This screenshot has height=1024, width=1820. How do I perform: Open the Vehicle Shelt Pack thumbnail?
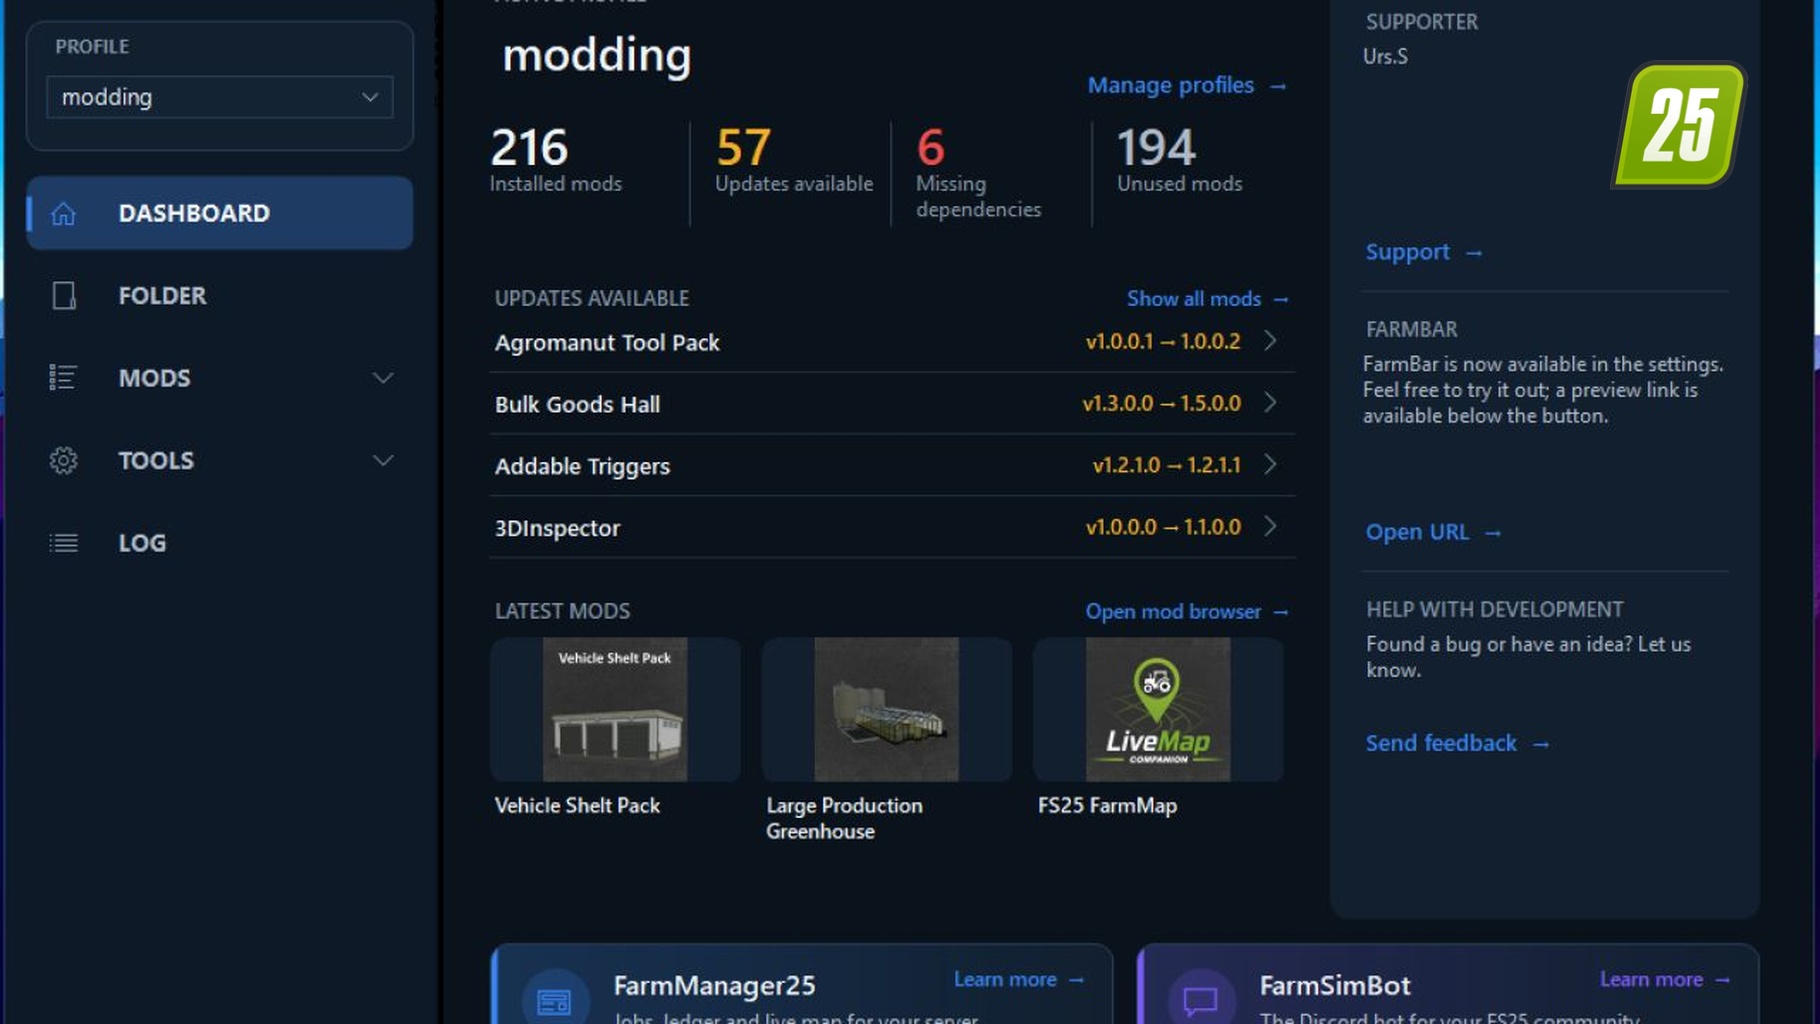pyautogui.click(x=615, y=709)
